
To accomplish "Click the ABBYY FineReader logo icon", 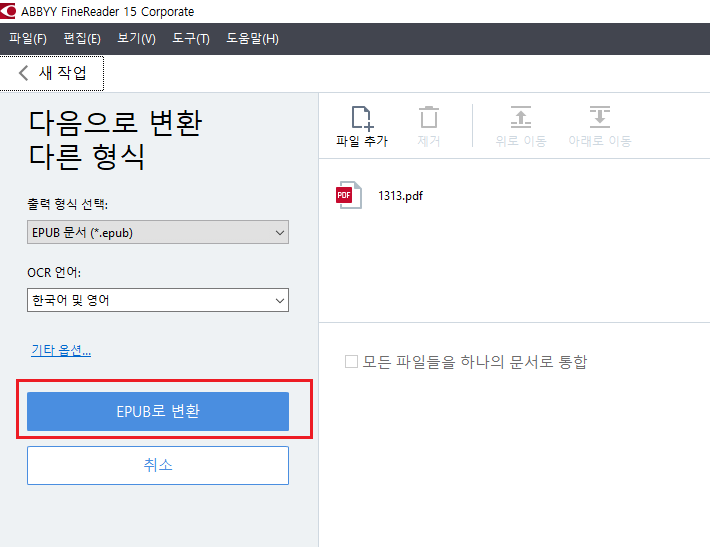I will (x=8, y=11).
